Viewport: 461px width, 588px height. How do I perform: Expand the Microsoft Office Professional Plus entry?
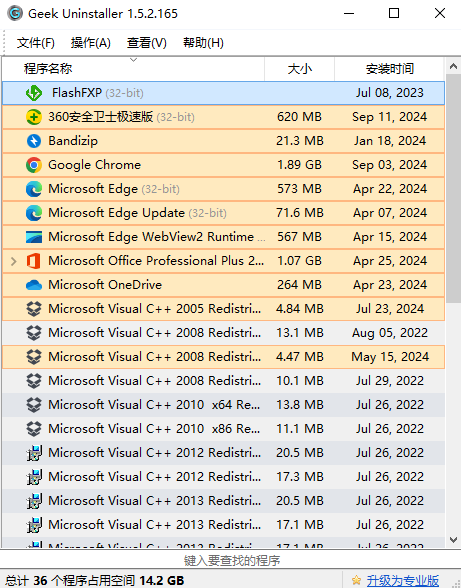coord(14,261)
